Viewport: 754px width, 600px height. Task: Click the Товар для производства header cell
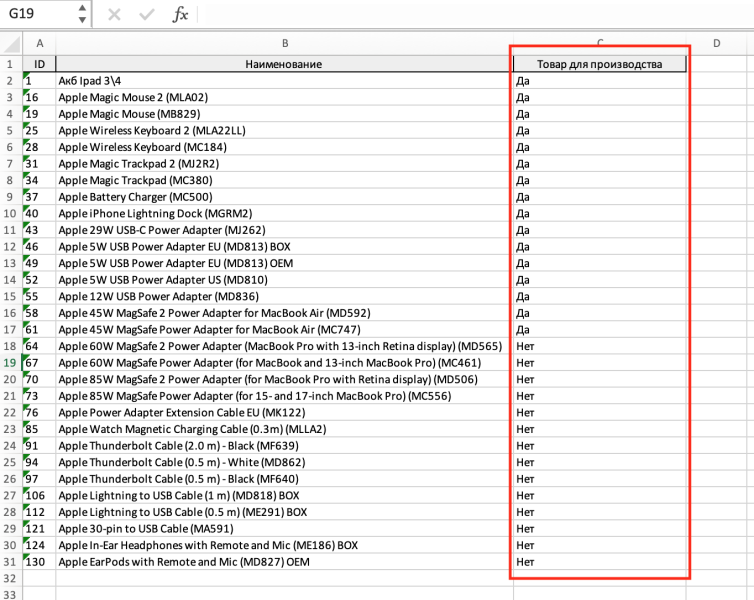click(600, 64)
